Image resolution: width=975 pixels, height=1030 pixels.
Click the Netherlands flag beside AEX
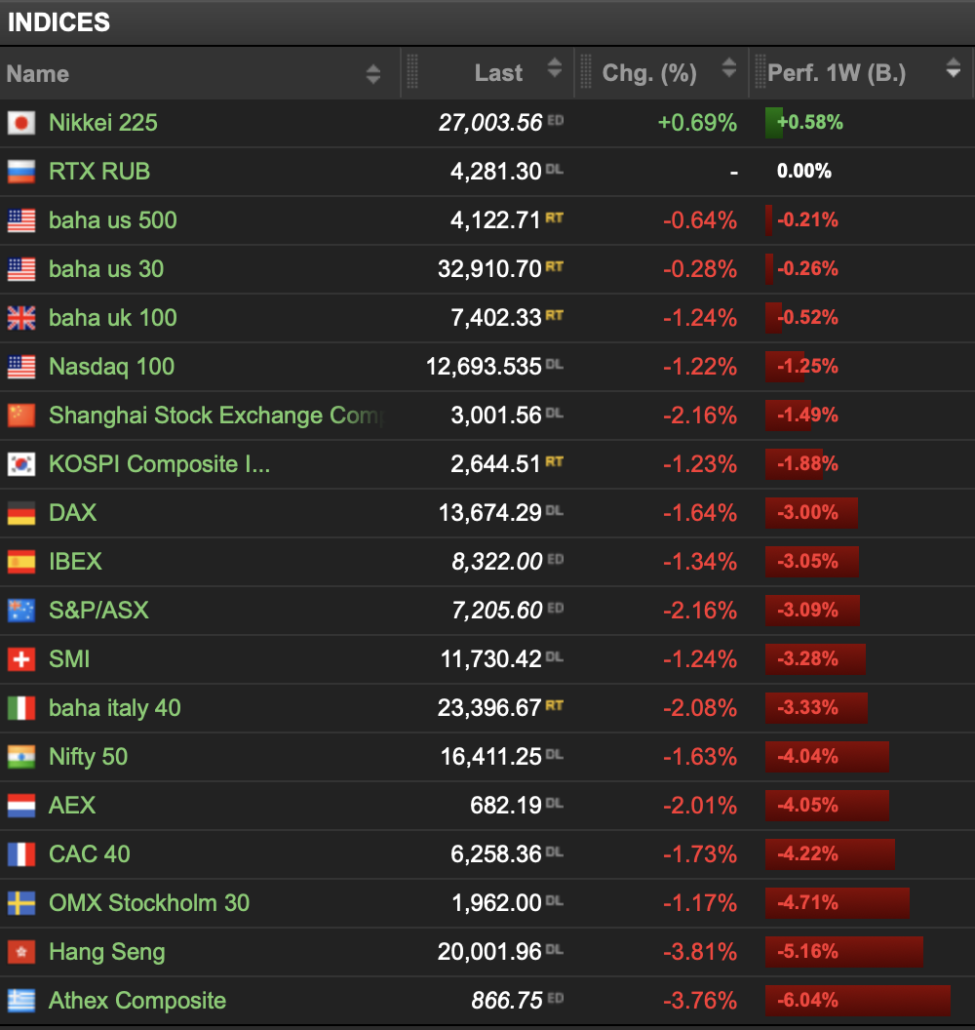coord(21,805)
